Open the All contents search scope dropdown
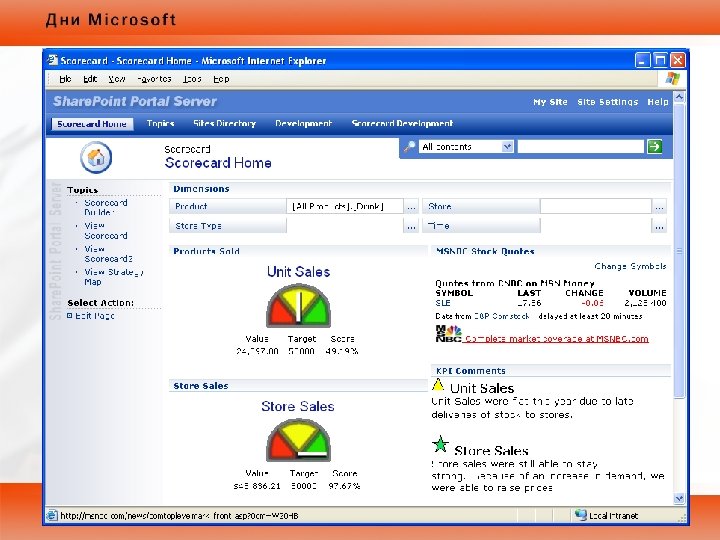Screen dimensions: 720x540 (x=507, y=146)
